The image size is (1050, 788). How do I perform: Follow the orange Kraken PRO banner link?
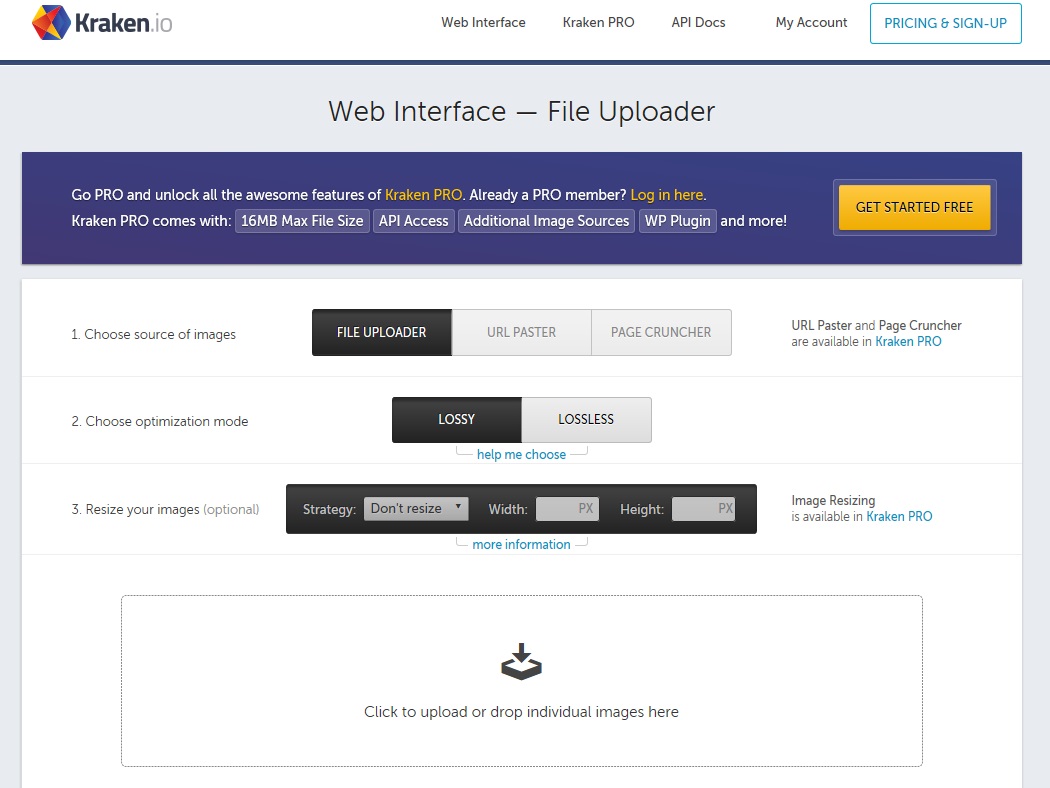coord(423,195)
